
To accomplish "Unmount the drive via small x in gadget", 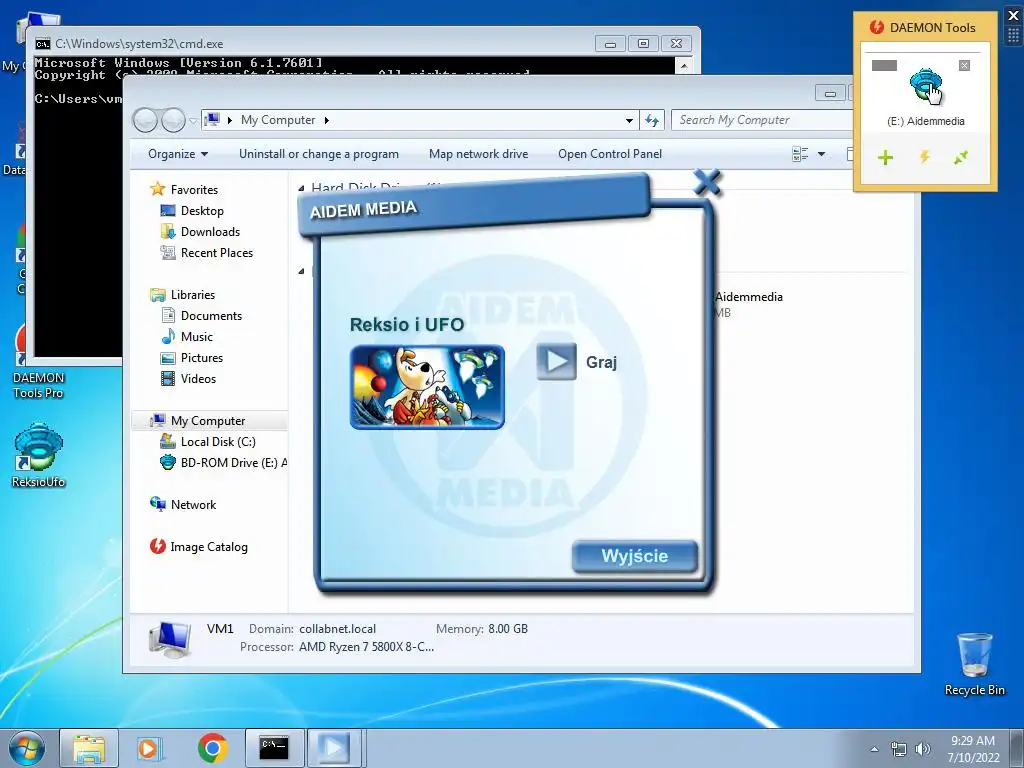I will [x=964, y=65].
